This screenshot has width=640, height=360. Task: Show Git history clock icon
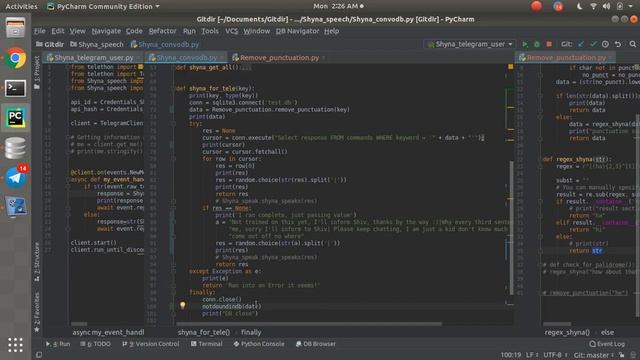pyautogui.click(x=605, y=44)
